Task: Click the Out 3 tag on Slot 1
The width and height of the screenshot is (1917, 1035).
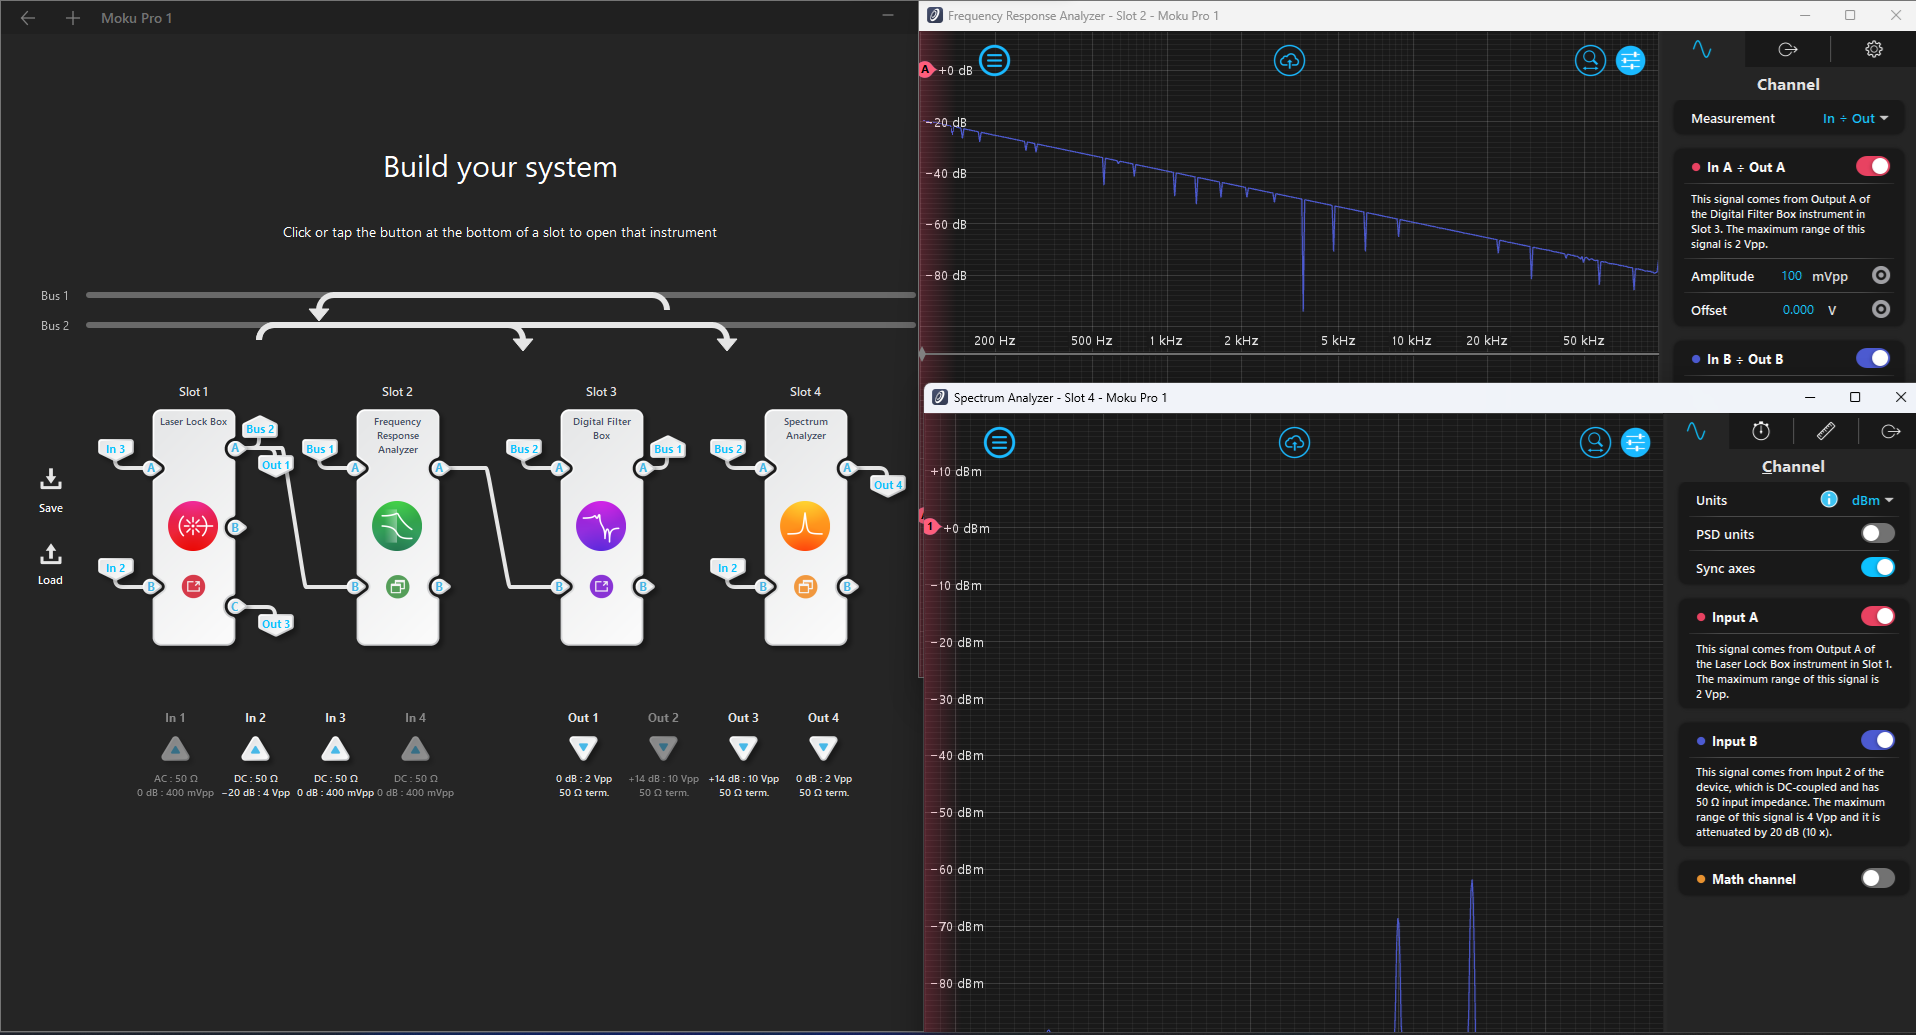Action: coord(275,624)
